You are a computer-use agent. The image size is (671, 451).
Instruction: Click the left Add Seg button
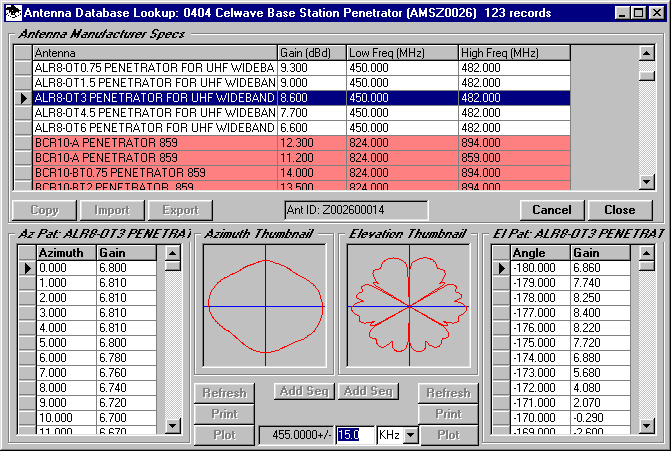(304, 391)
